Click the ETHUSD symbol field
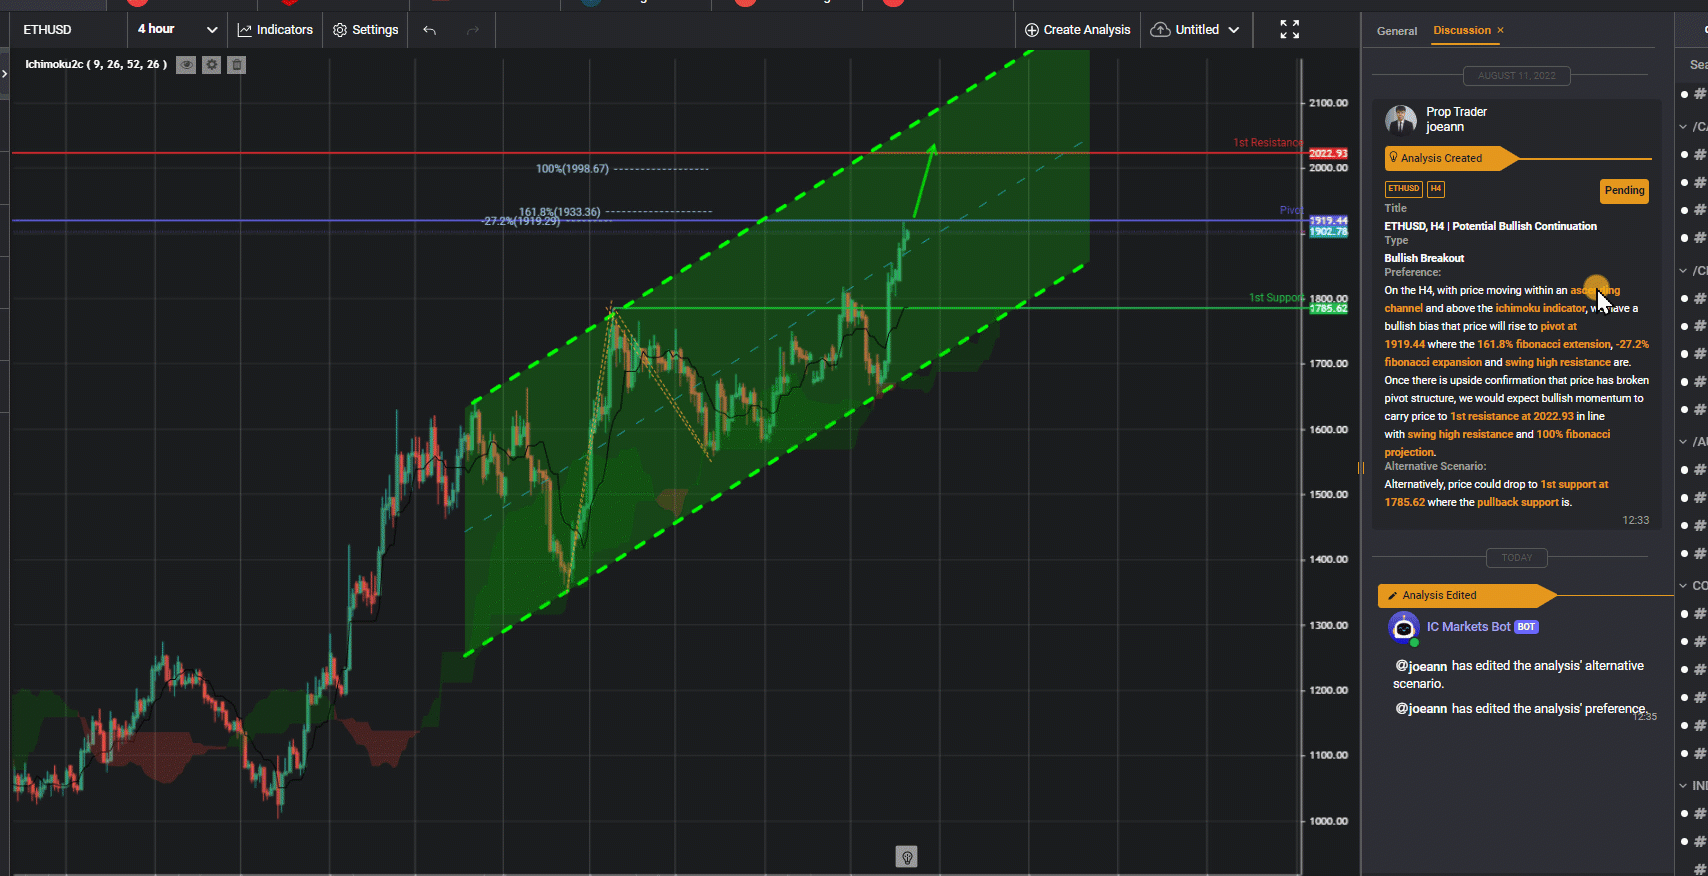Viewport: 1708px width, 876px height. point(68,30)
